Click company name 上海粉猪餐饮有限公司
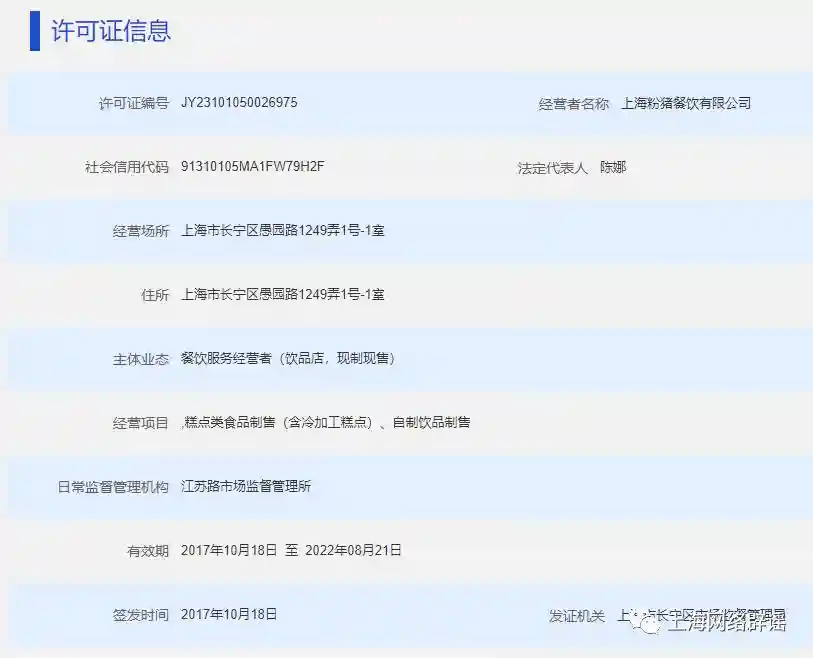The height and width of the screenshot is (658, 813). click(685, 103)
